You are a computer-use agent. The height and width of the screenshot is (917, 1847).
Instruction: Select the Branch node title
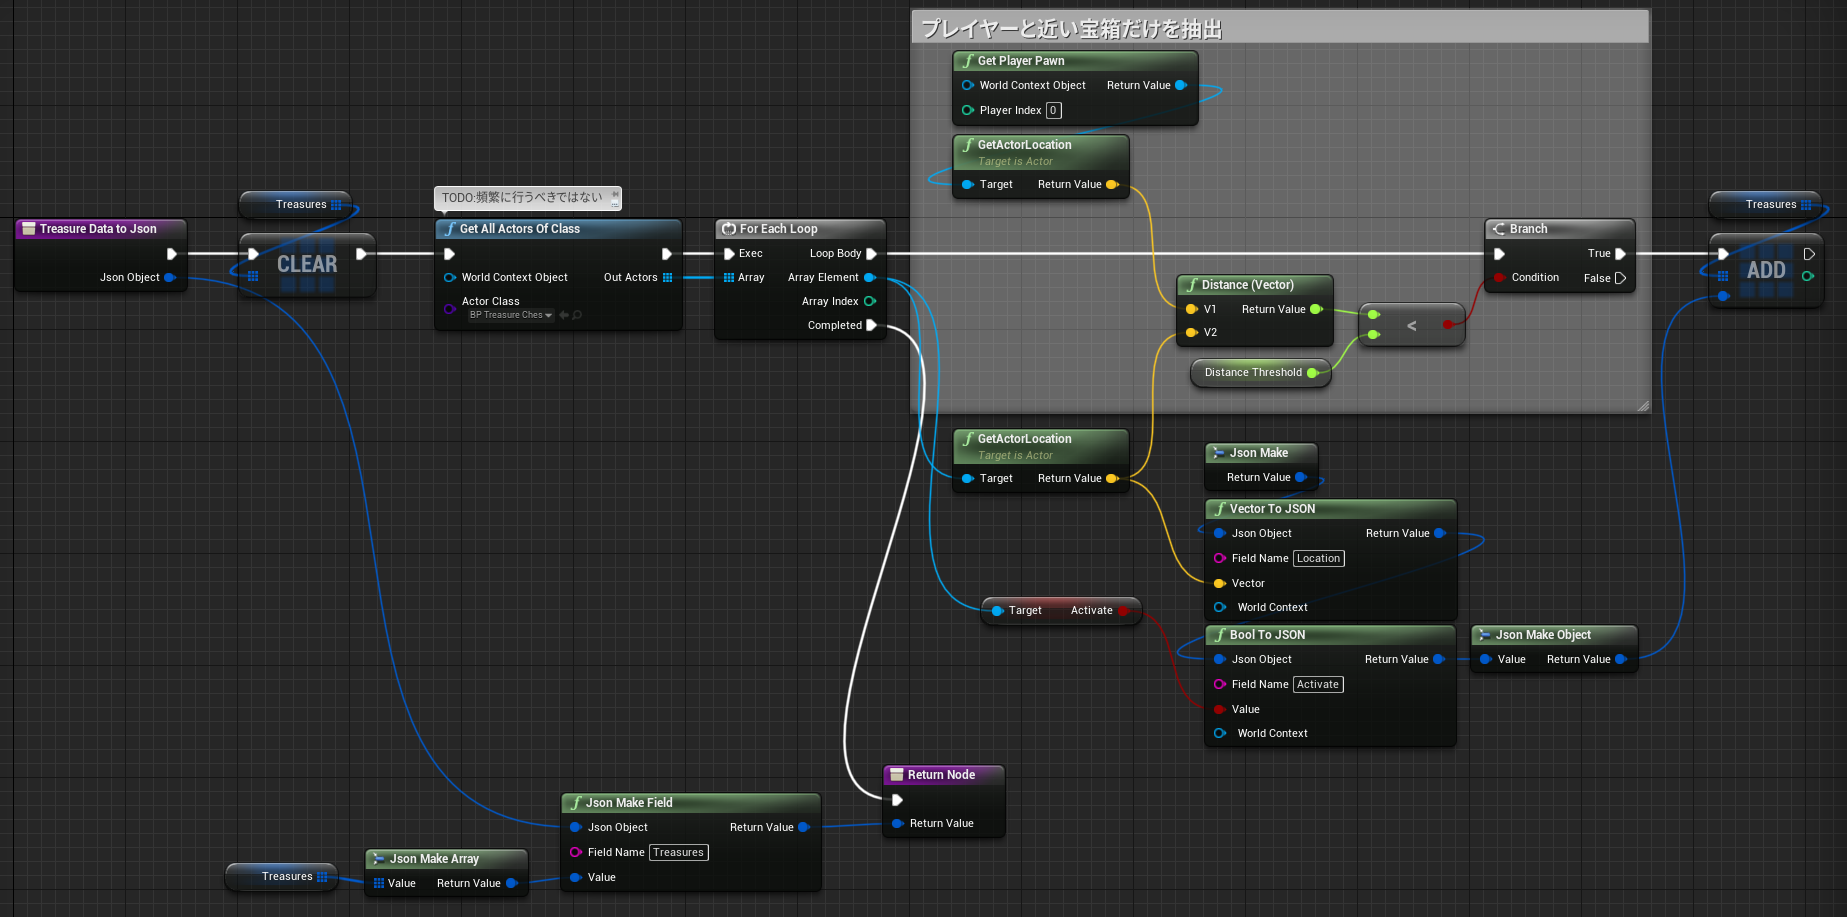1528,229
